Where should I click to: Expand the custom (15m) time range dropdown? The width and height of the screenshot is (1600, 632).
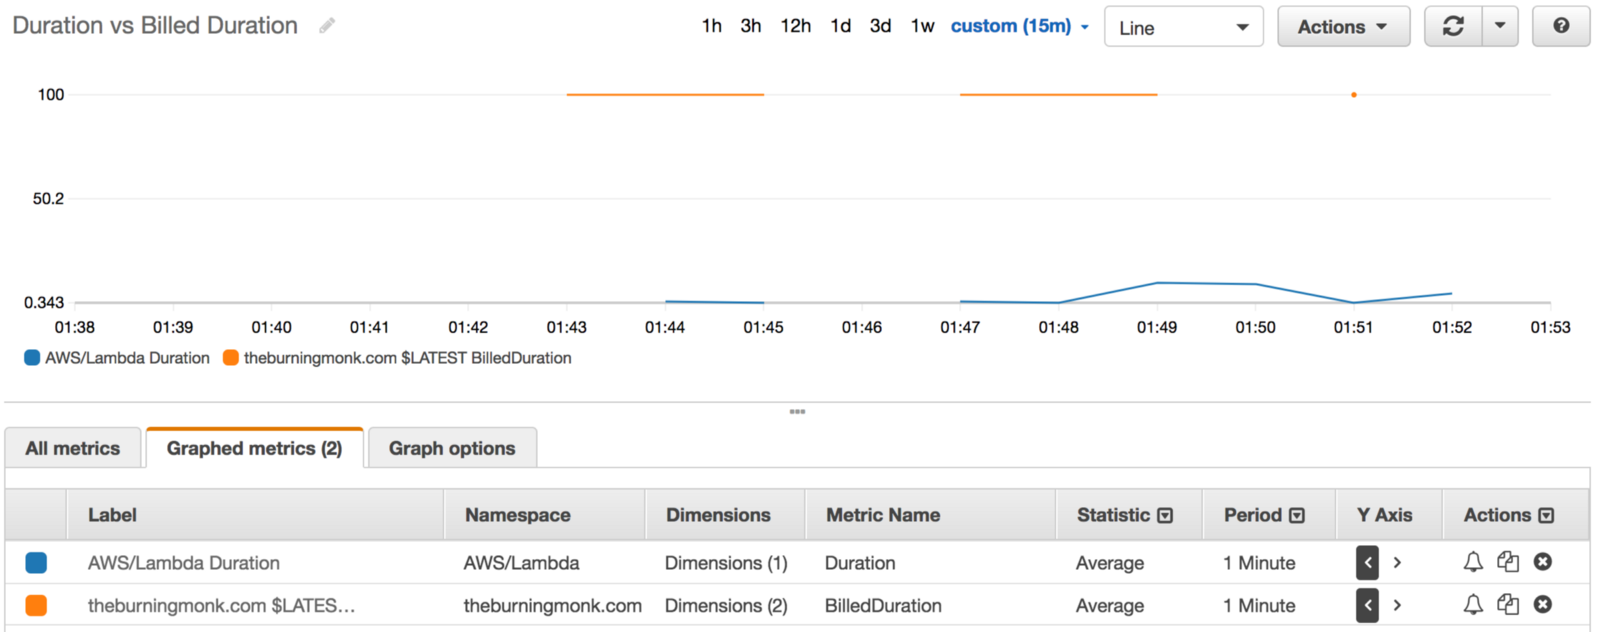(1019, 26)
